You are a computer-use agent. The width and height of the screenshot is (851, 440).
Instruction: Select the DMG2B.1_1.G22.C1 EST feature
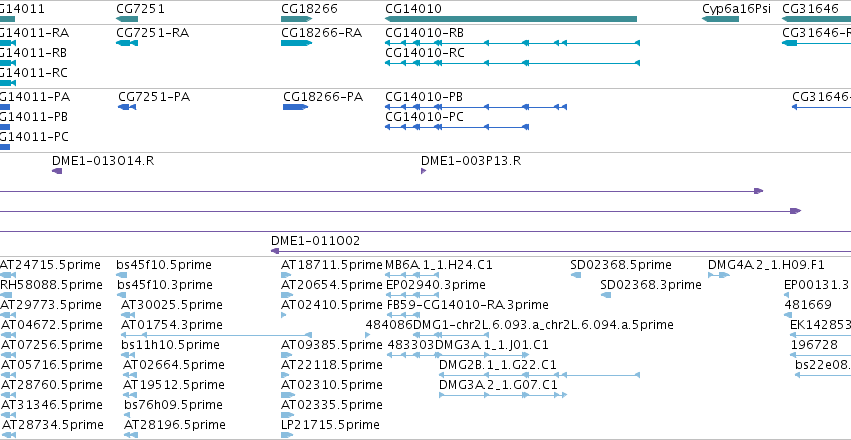539,375
